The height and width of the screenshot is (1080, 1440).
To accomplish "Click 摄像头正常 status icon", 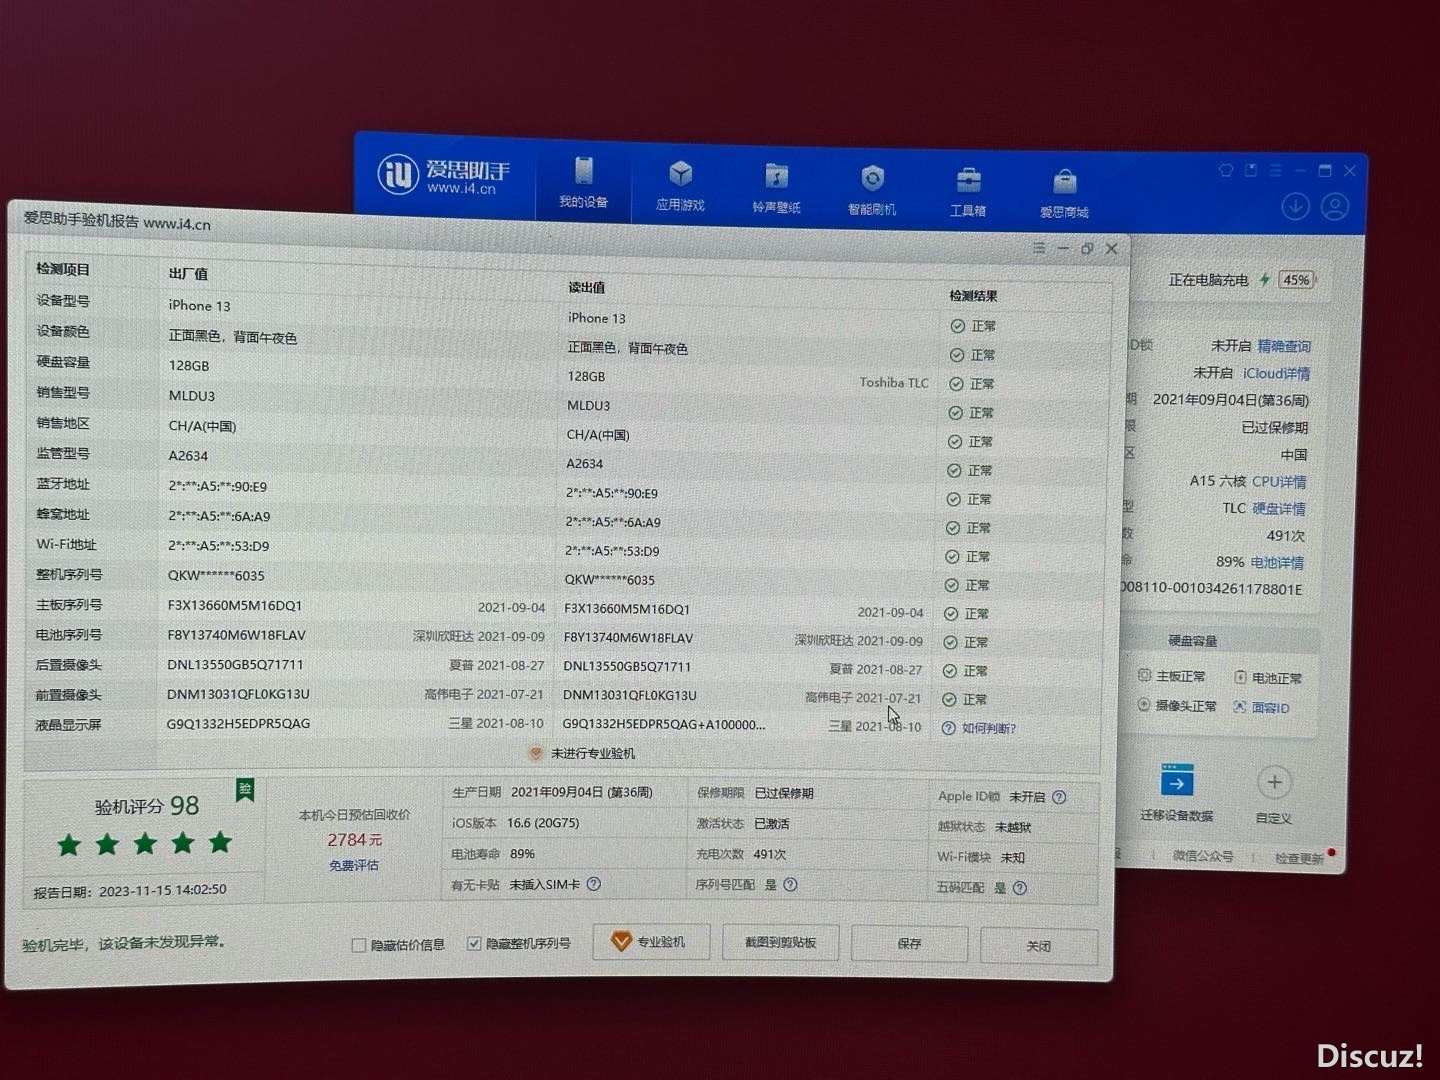I will 1144,705.
